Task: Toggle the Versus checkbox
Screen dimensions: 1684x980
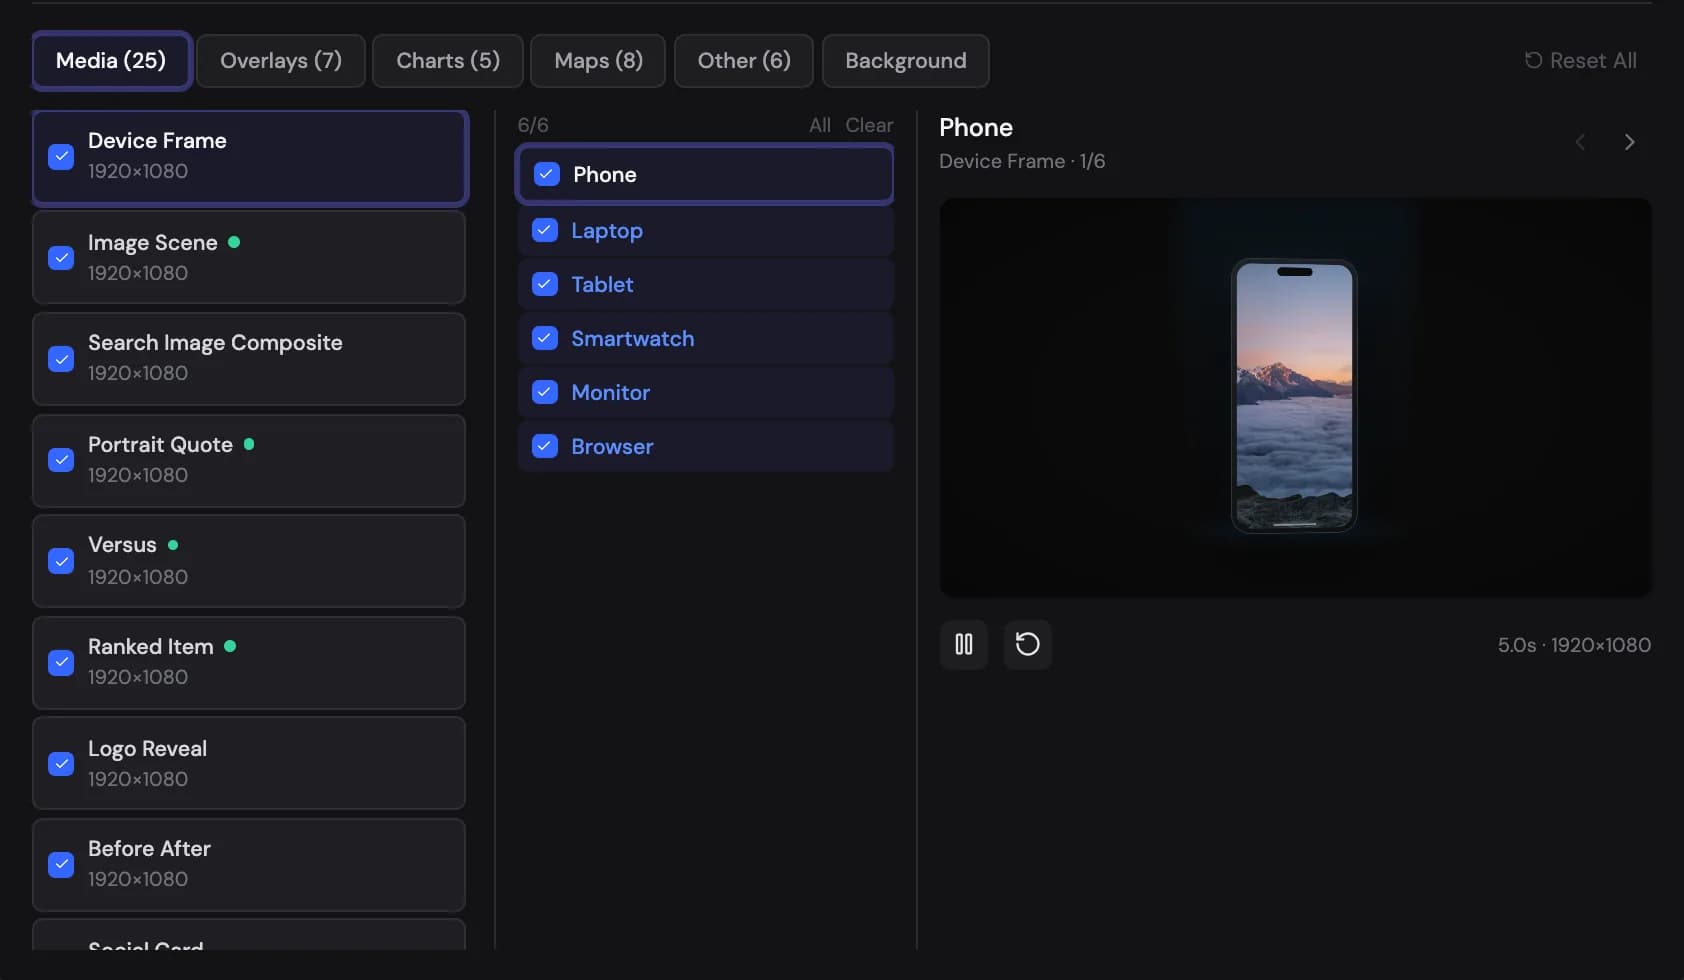Action: (61, 561)
